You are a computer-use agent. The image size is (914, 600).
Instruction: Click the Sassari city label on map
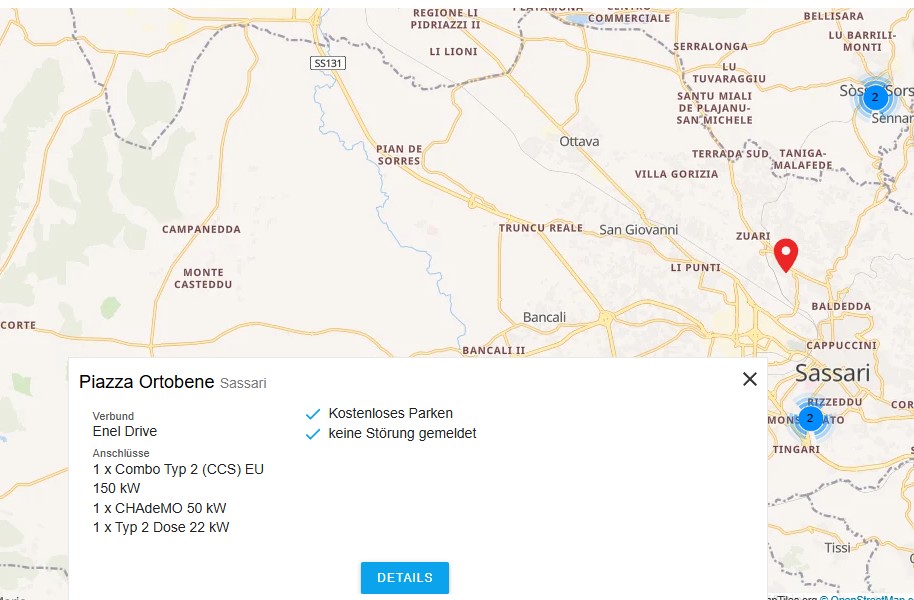pos(832,373)
